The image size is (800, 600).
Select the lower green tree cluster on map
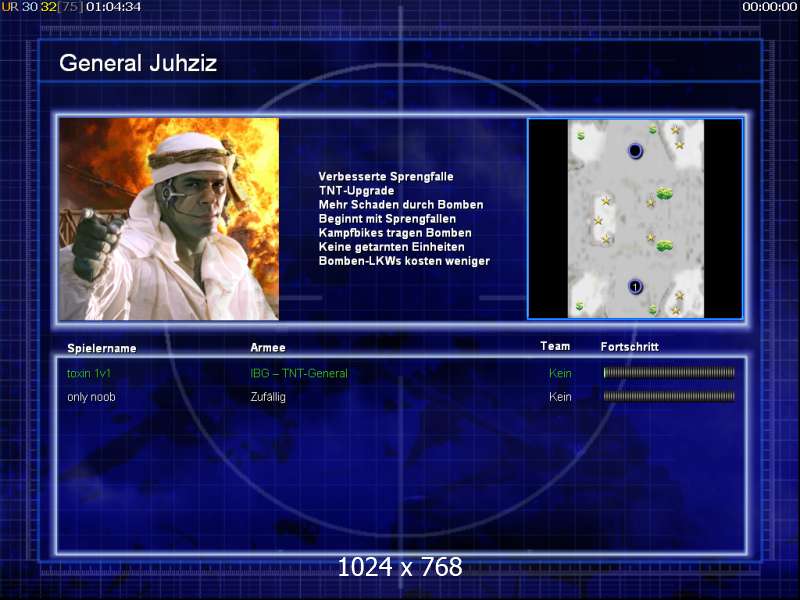pyautogui.click(x=664, y=246)
